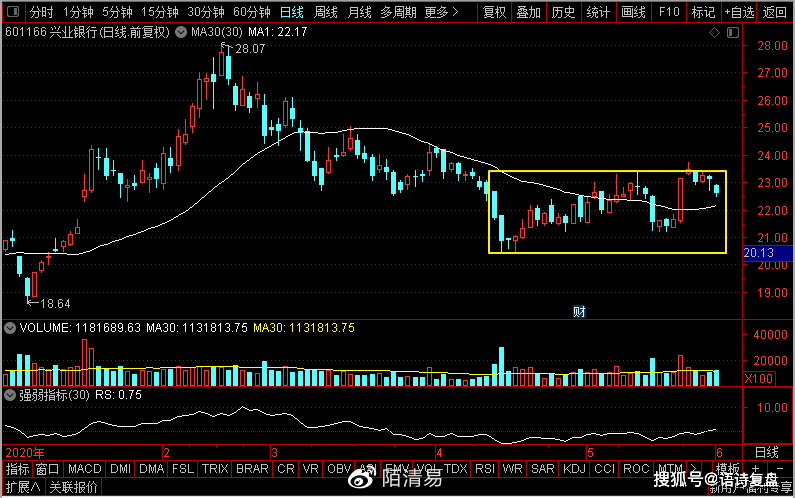This screenshot has height=498, width=795.
Task: Click the 返回 back button
Action: (774, 13)
